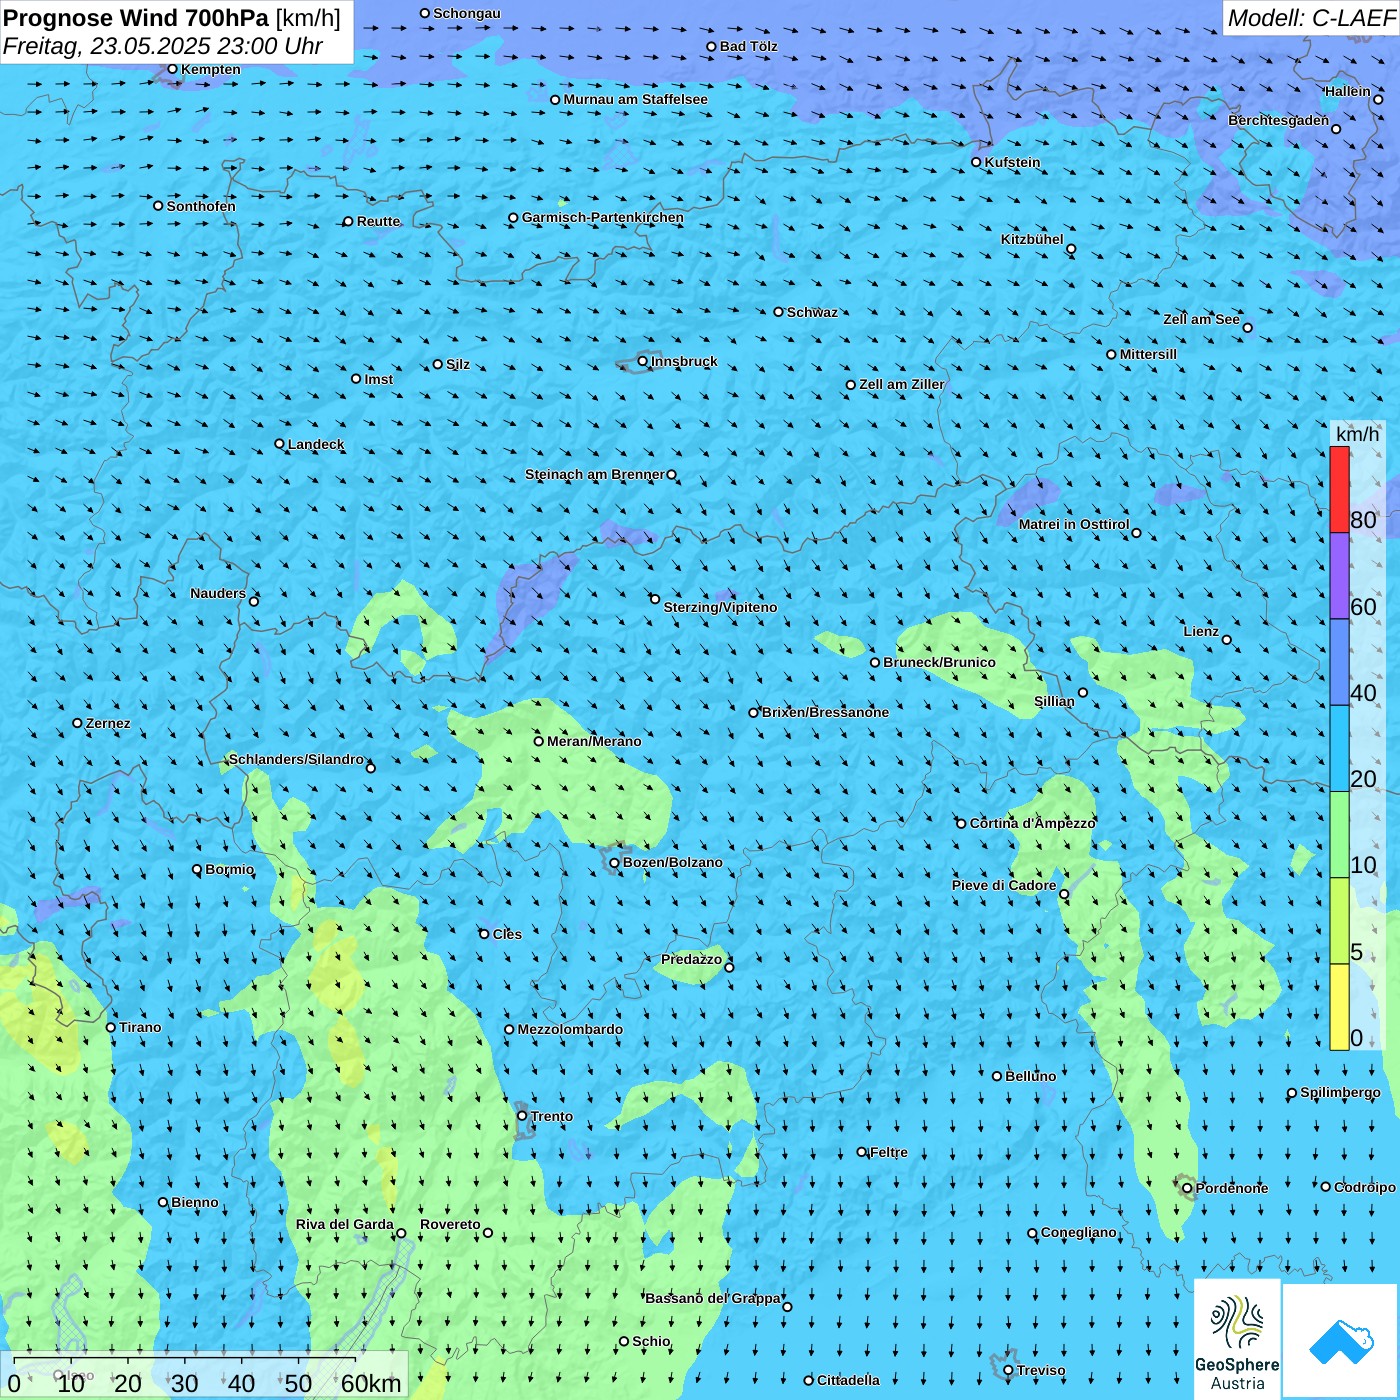Click the "Bozen/Bolzano" label
This screenshot has height=1400, width=1400.
pos(673,862)
